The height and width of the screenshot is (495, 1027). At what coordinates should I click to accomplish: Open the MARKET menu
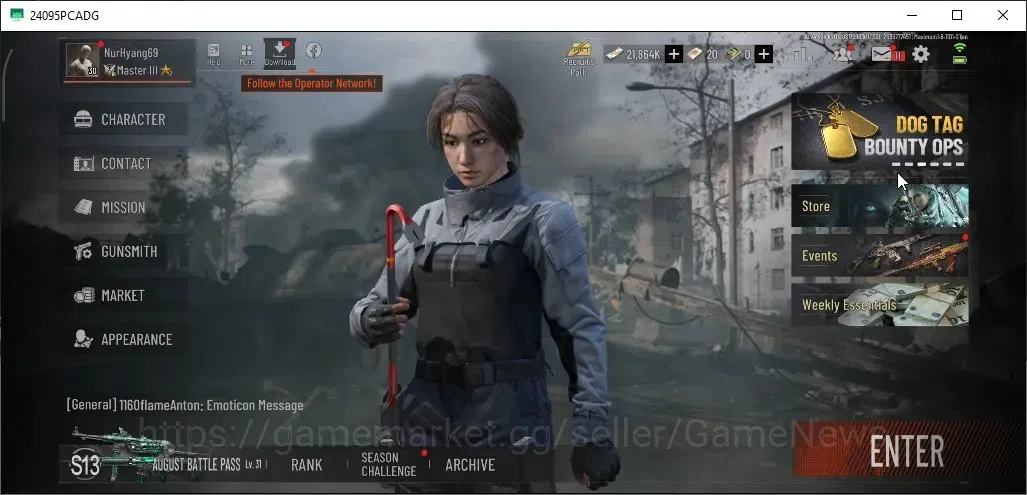tap(124, 295)
